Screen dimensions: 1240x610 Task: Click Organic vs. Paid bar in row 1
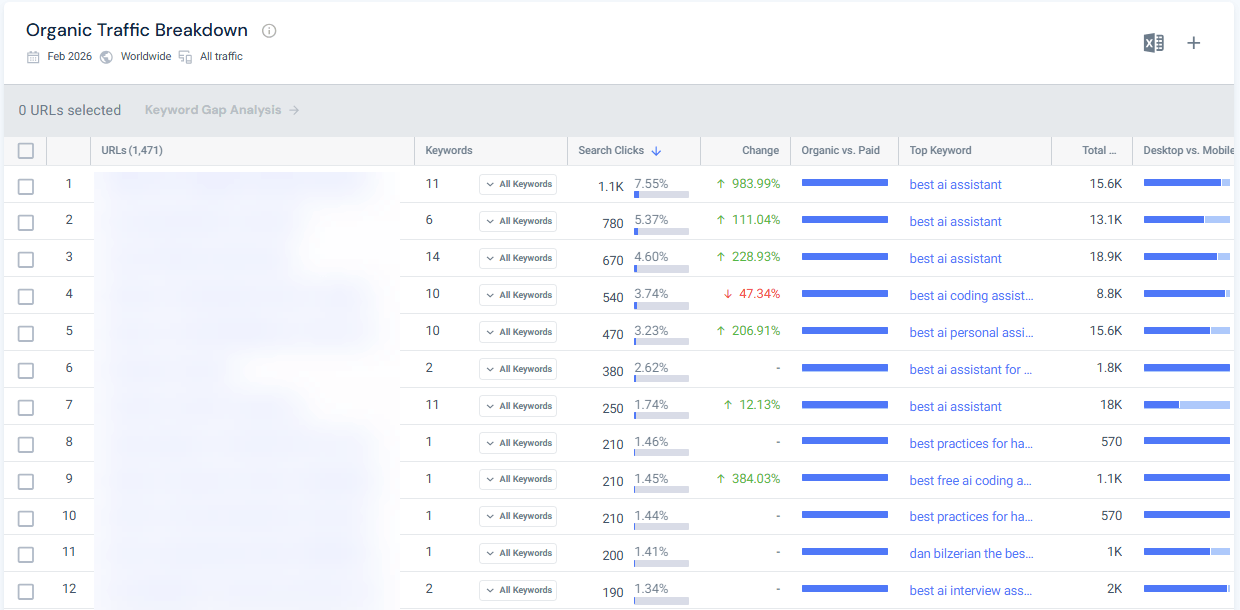pyautogui.click(x=845, y=183)
